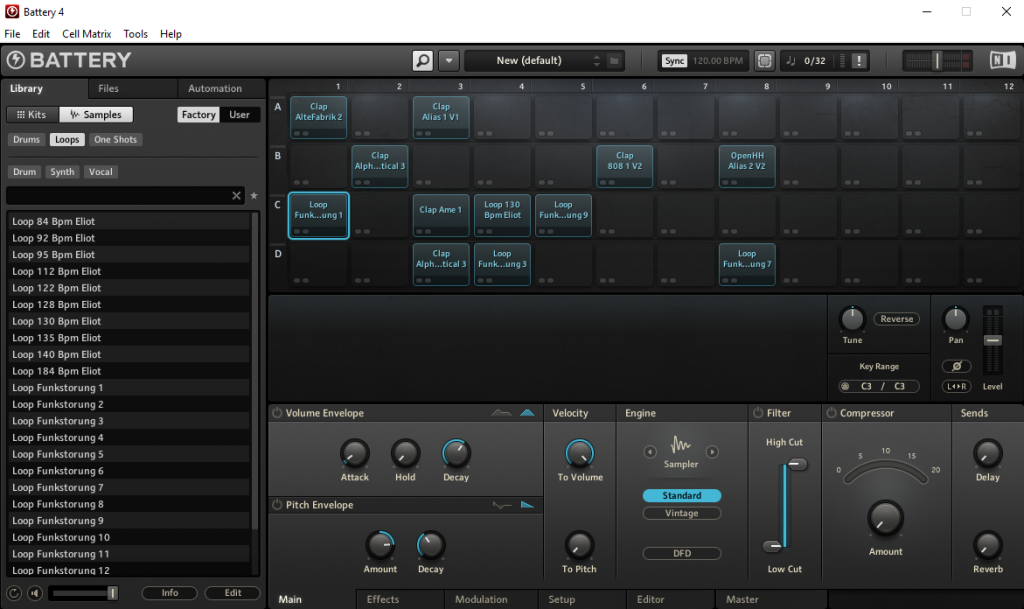1024x609 pixels.
Task: Click the MIDI learn icon in Key Range
Action: (x=845, y=386)
